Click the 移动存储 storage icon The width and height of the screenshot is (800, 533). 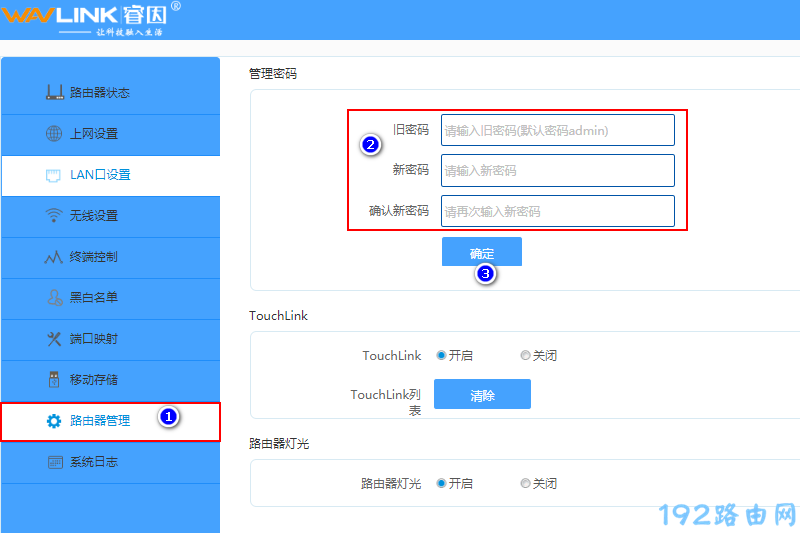click(x=54, y=380)
